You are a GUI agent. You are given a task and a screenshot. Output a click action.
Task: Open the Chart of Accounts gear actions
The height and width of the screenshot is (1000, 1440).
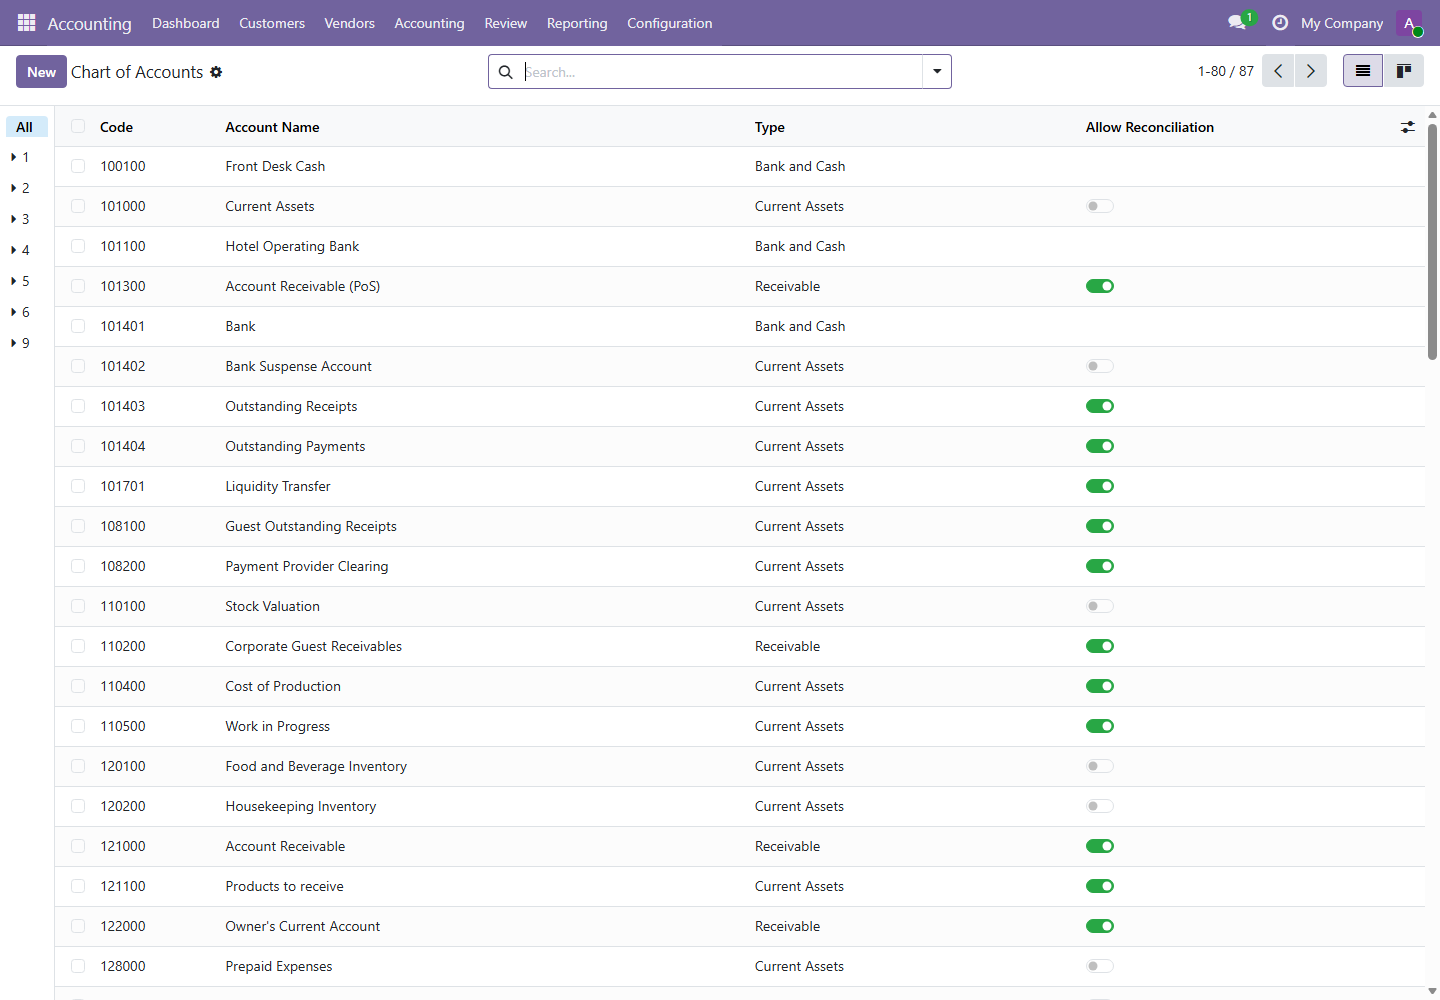point(216,72)
